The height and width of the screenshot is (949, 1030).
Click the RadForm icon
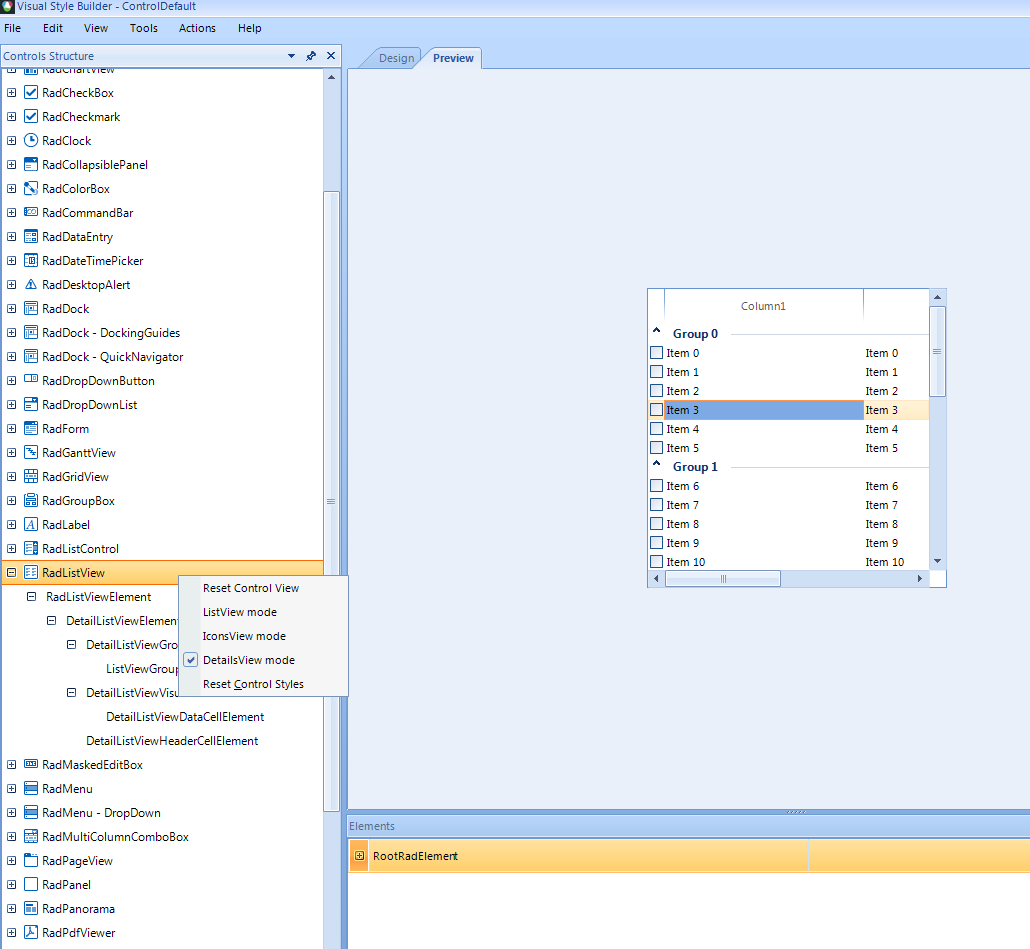click(31, 429)
